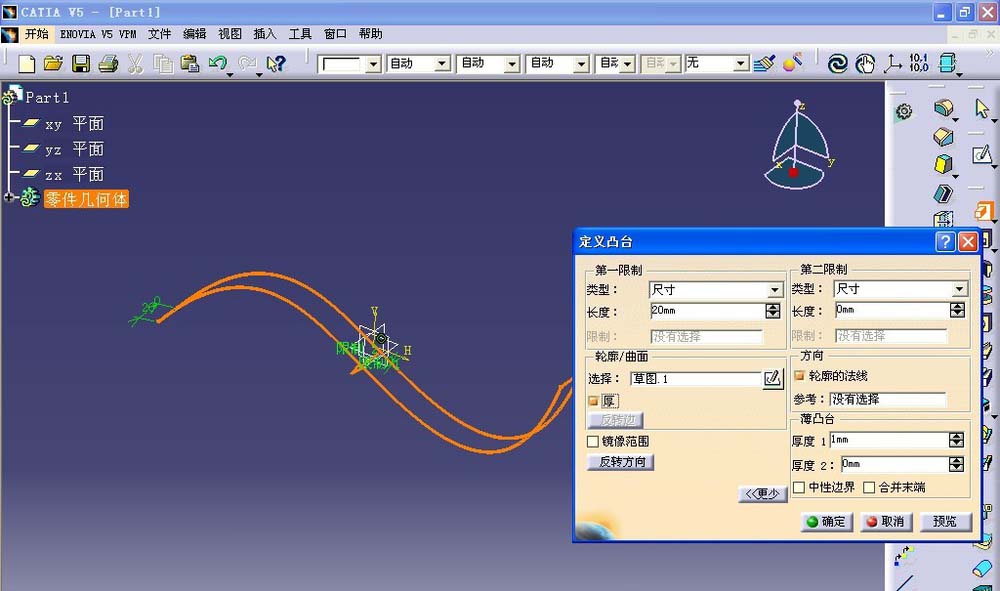Click the 选择 field showing 草图.1
The image size is (1000, 591).
point(696,379)
